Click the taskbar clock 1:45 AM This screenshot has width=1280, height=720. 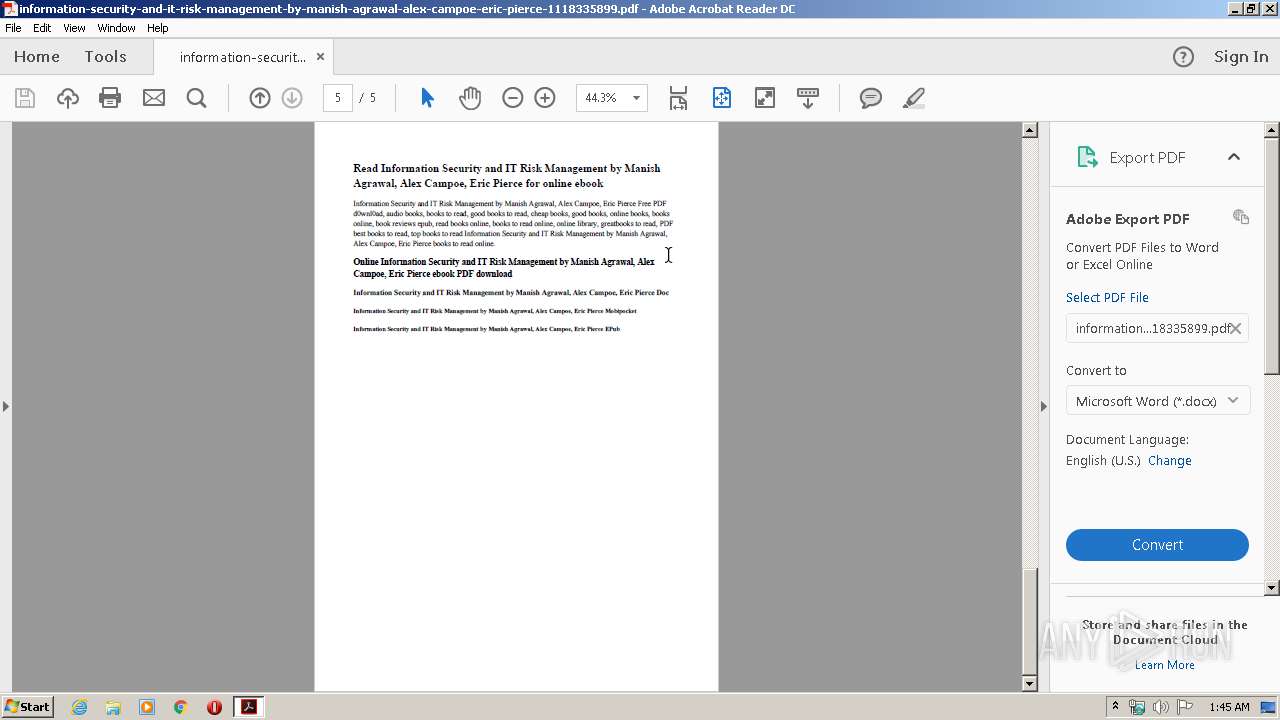click(x=1229, y=707)
